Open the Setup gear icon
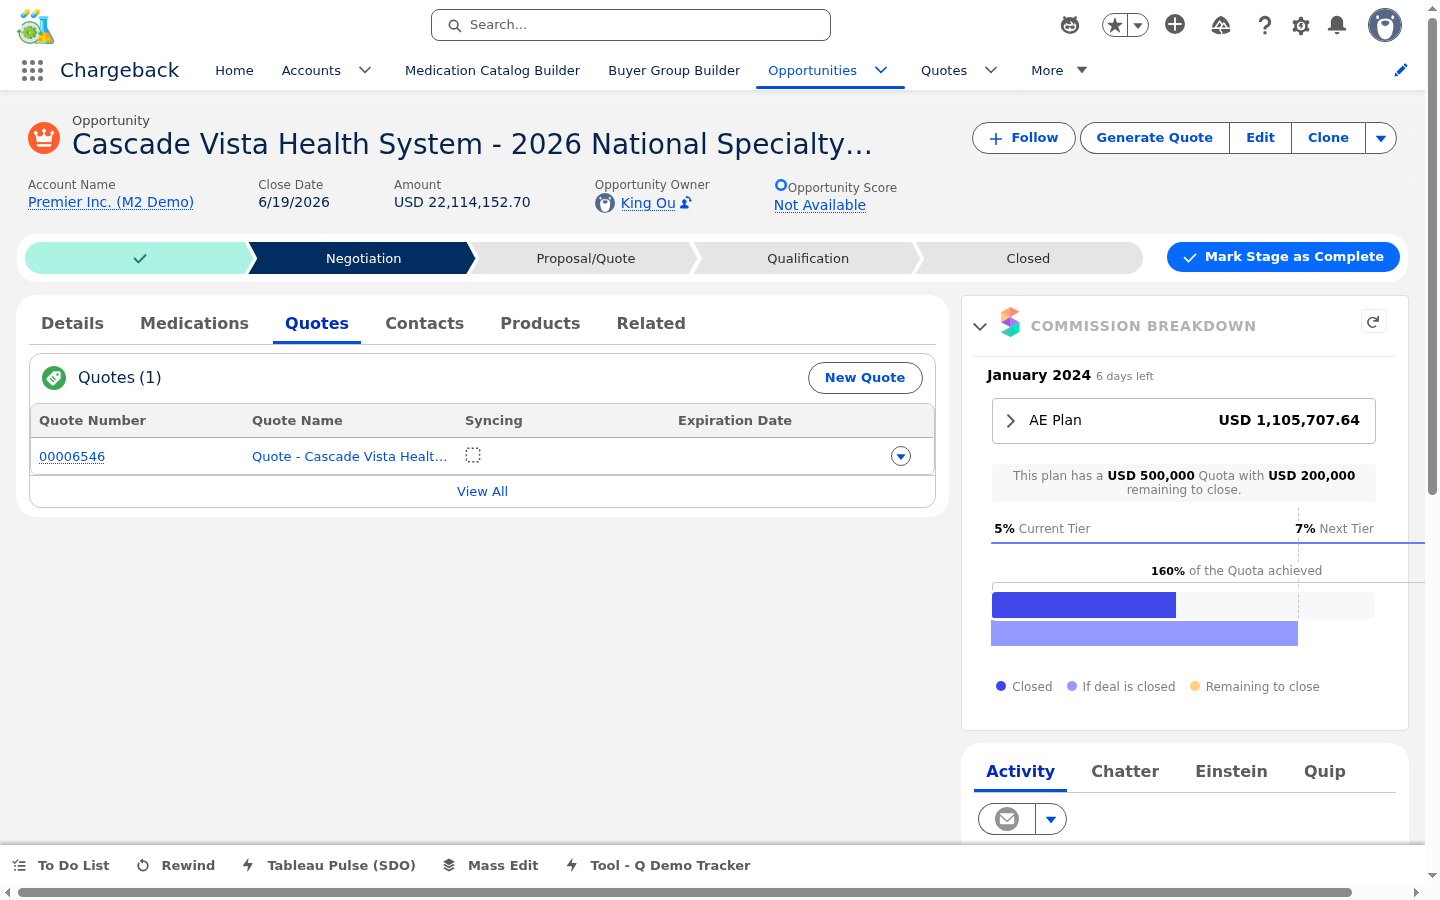1440x900 pixels. pos(1301,25)
